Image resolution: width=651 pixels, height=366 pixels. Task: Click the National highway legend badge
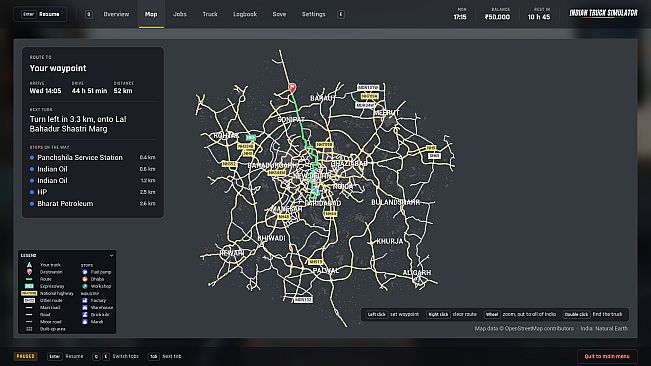coord(29,293)
